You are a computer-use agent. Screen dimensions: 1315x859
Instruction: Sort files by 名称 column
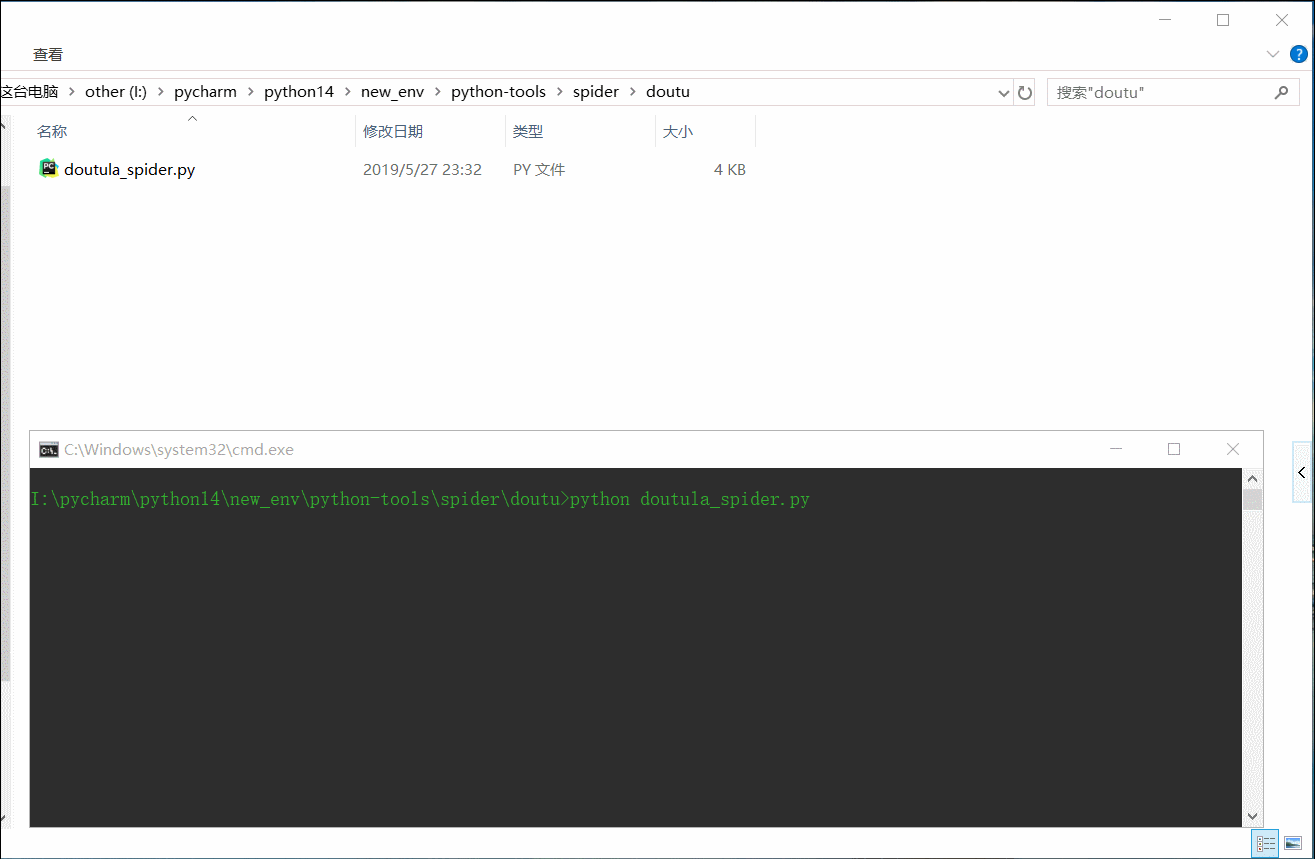[52, 132]
